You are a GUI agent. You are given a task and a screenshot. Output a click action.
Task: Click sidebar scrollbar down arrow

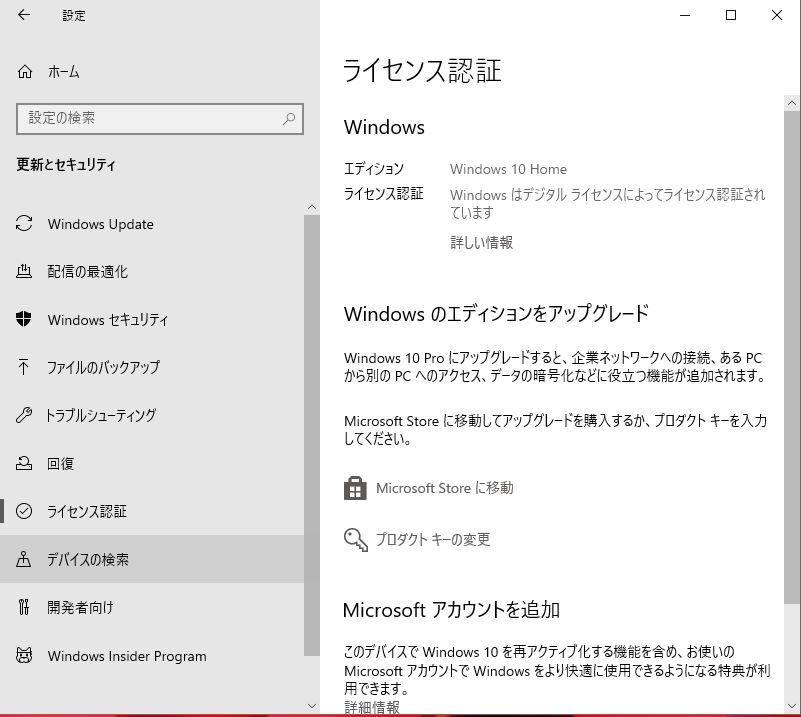tap(312, 706)
